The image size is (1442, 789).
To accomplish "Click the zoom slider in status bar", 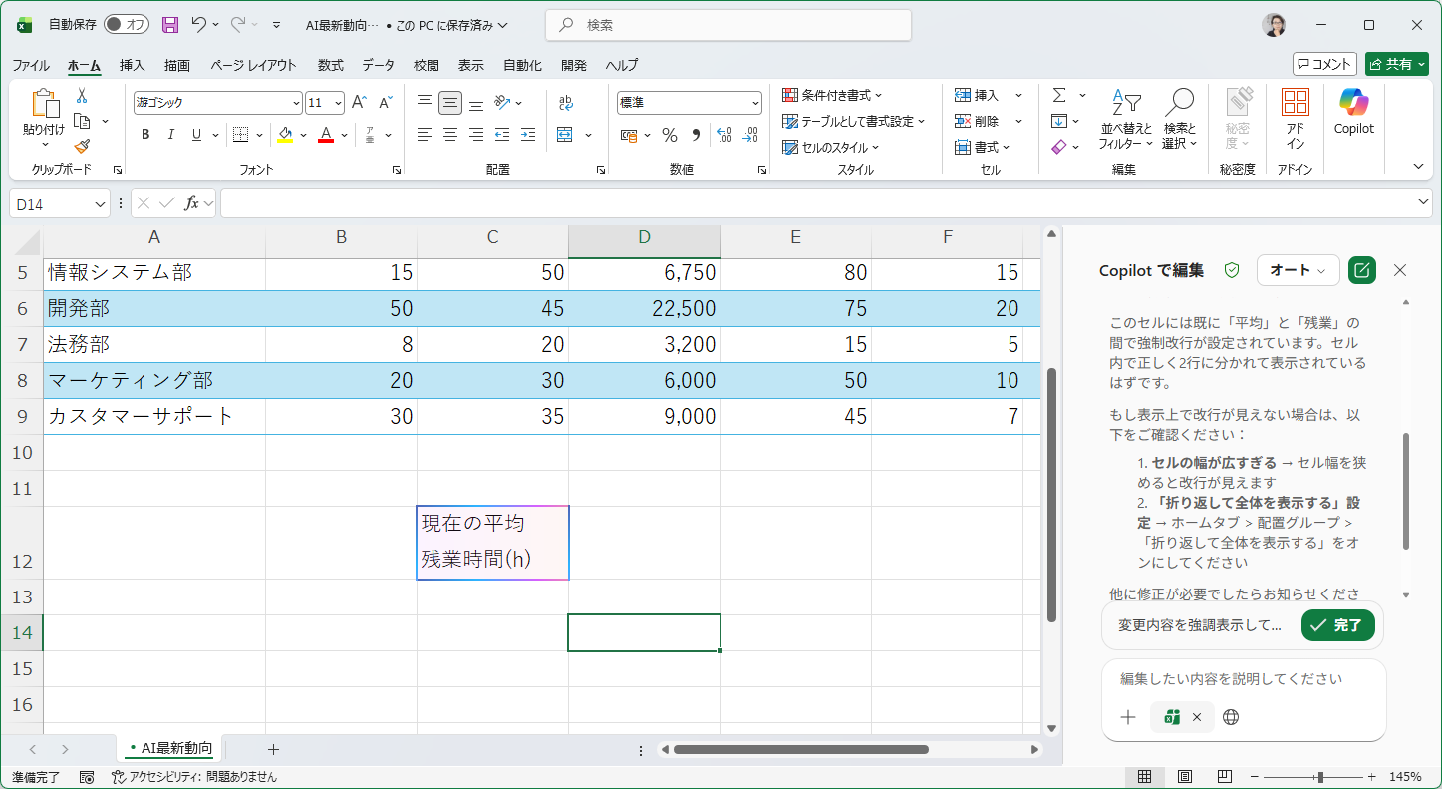I will click(1320, 777).
